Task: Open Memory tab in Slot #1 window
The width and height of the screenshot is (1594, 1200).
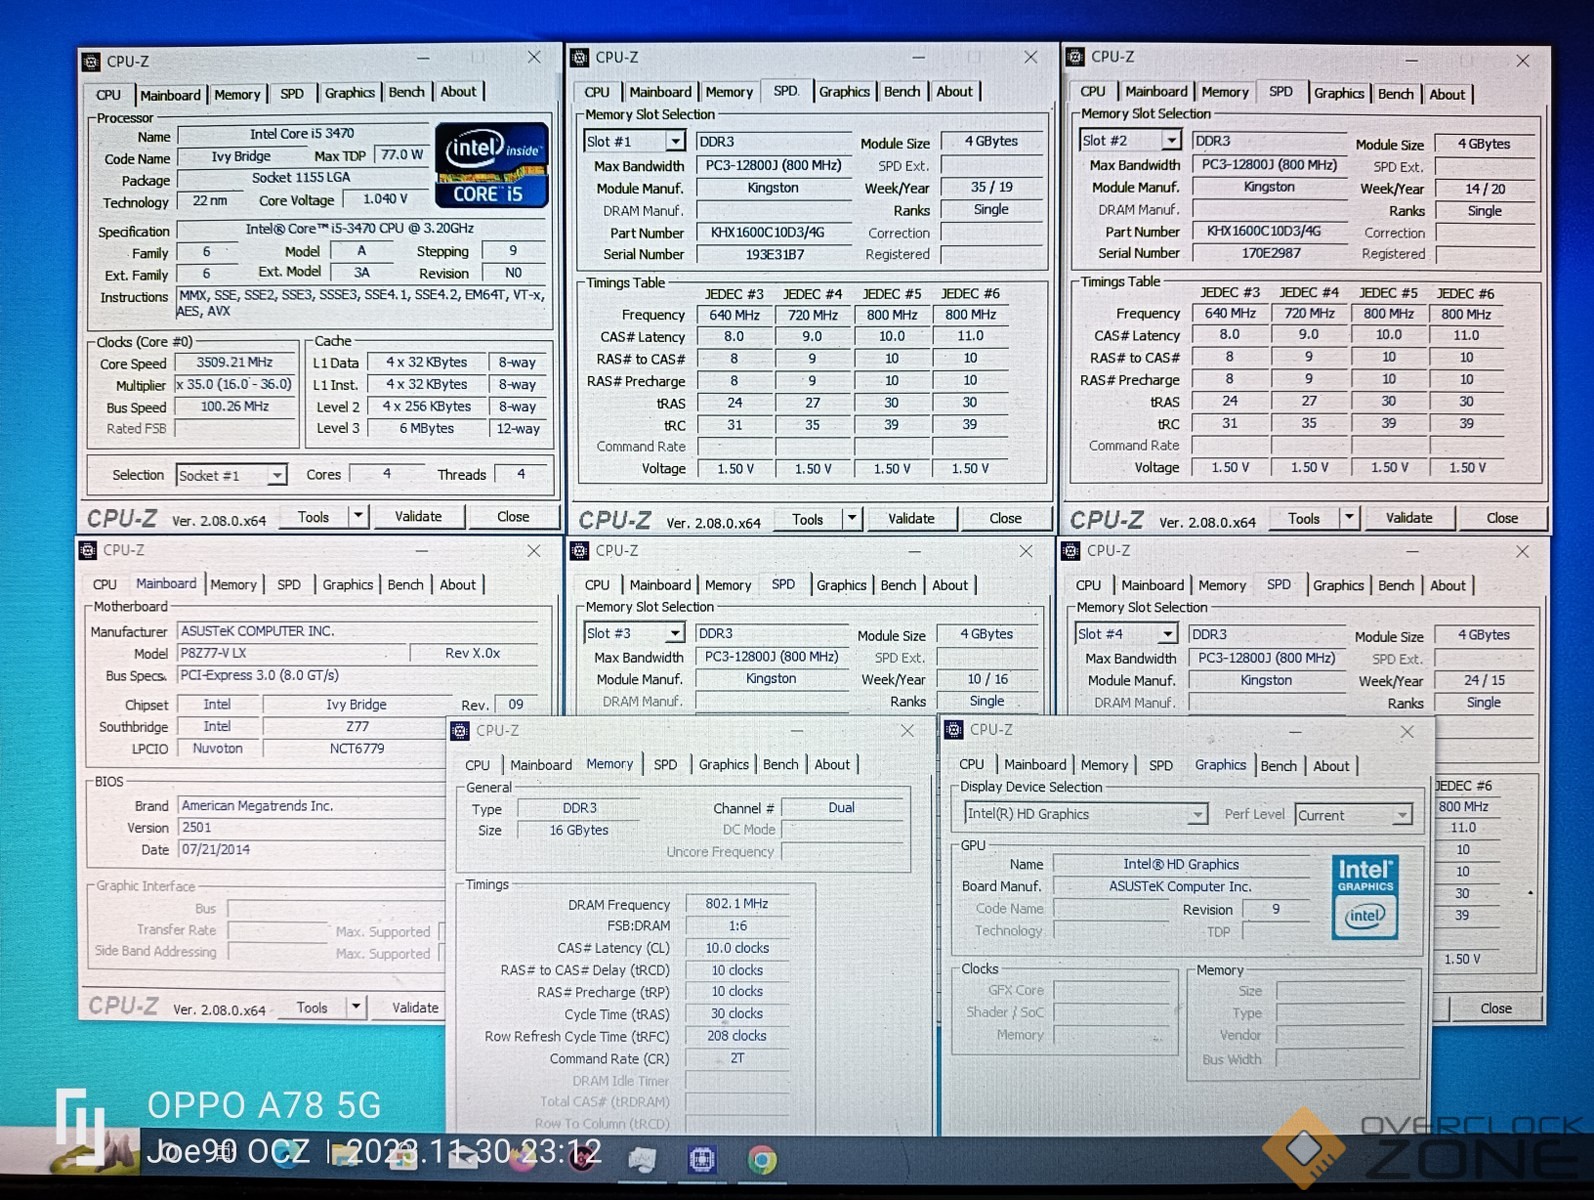Action: pyautogui.click(x=729, y=92)
